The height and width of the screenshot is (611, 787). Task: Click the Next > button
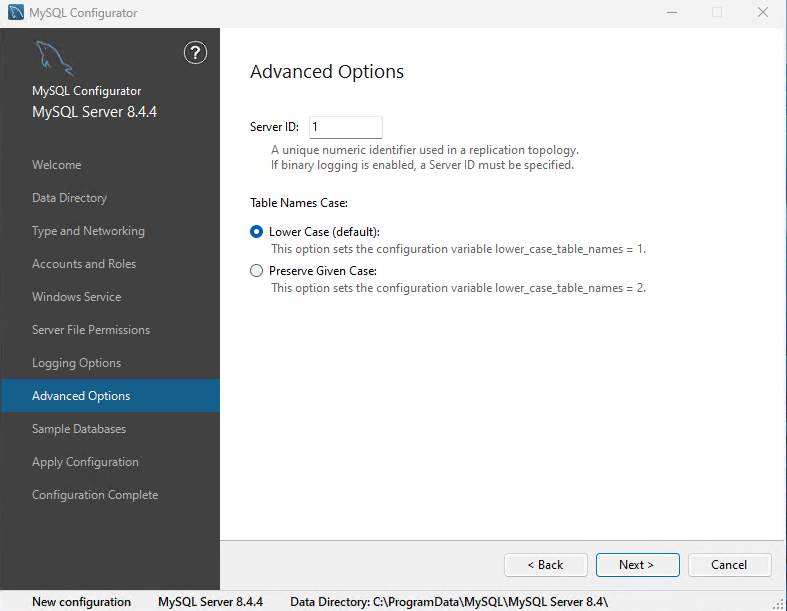coord(637,565)
